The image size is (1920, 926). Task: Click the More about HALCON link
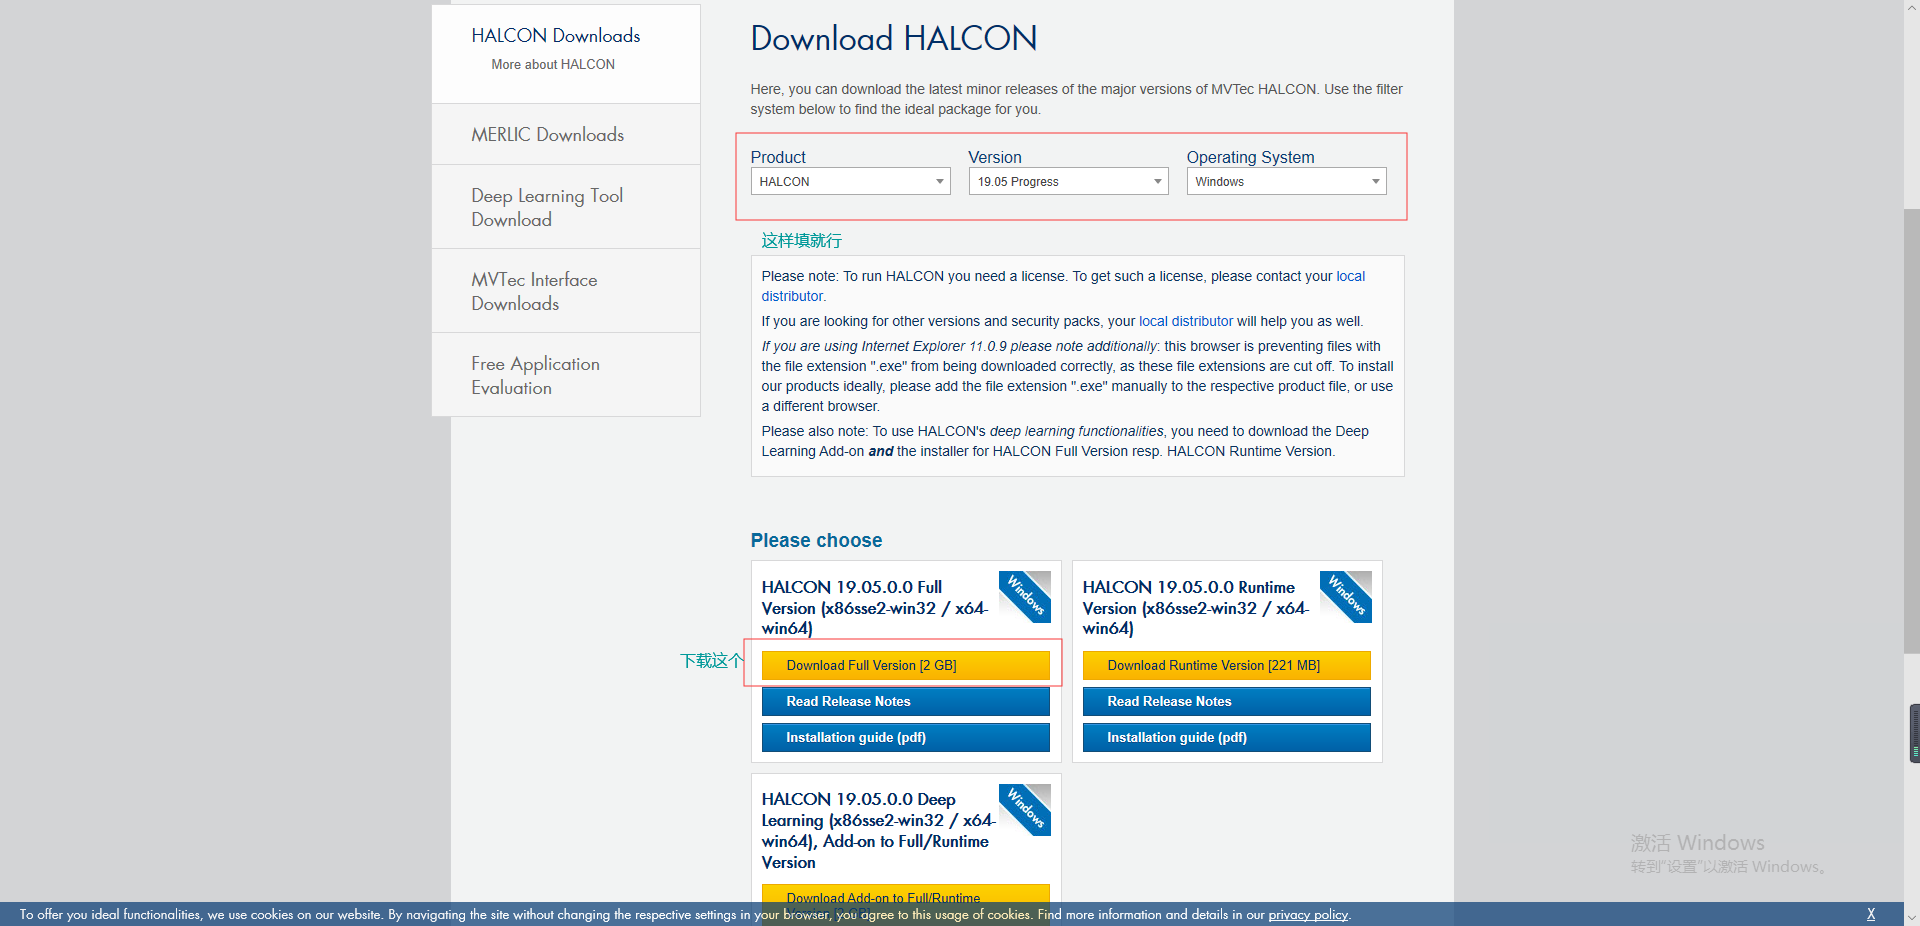(552, 64)
